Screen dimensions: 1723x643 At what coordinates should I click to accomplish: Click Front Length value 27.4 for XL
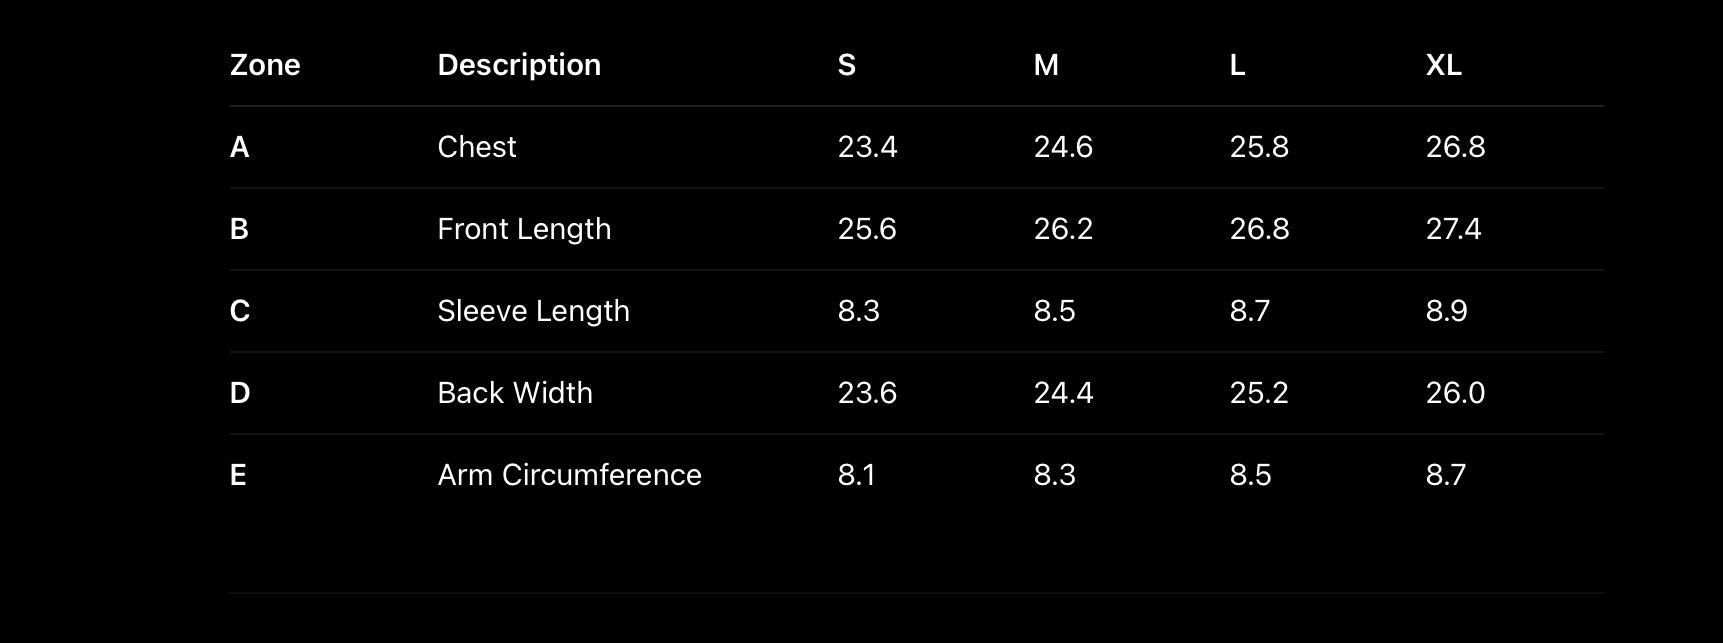click(x=1453, y=229)
